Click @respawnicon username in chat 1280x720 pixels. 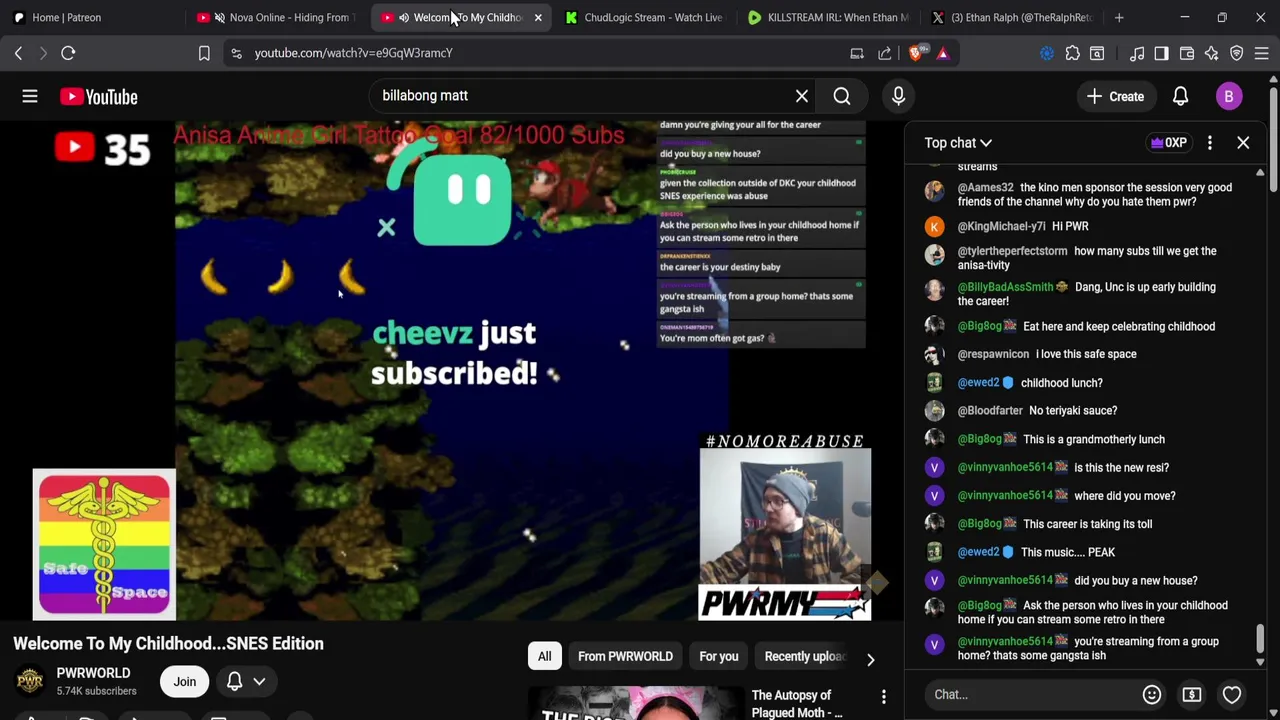pyautogui.click(x=993, y=354)
